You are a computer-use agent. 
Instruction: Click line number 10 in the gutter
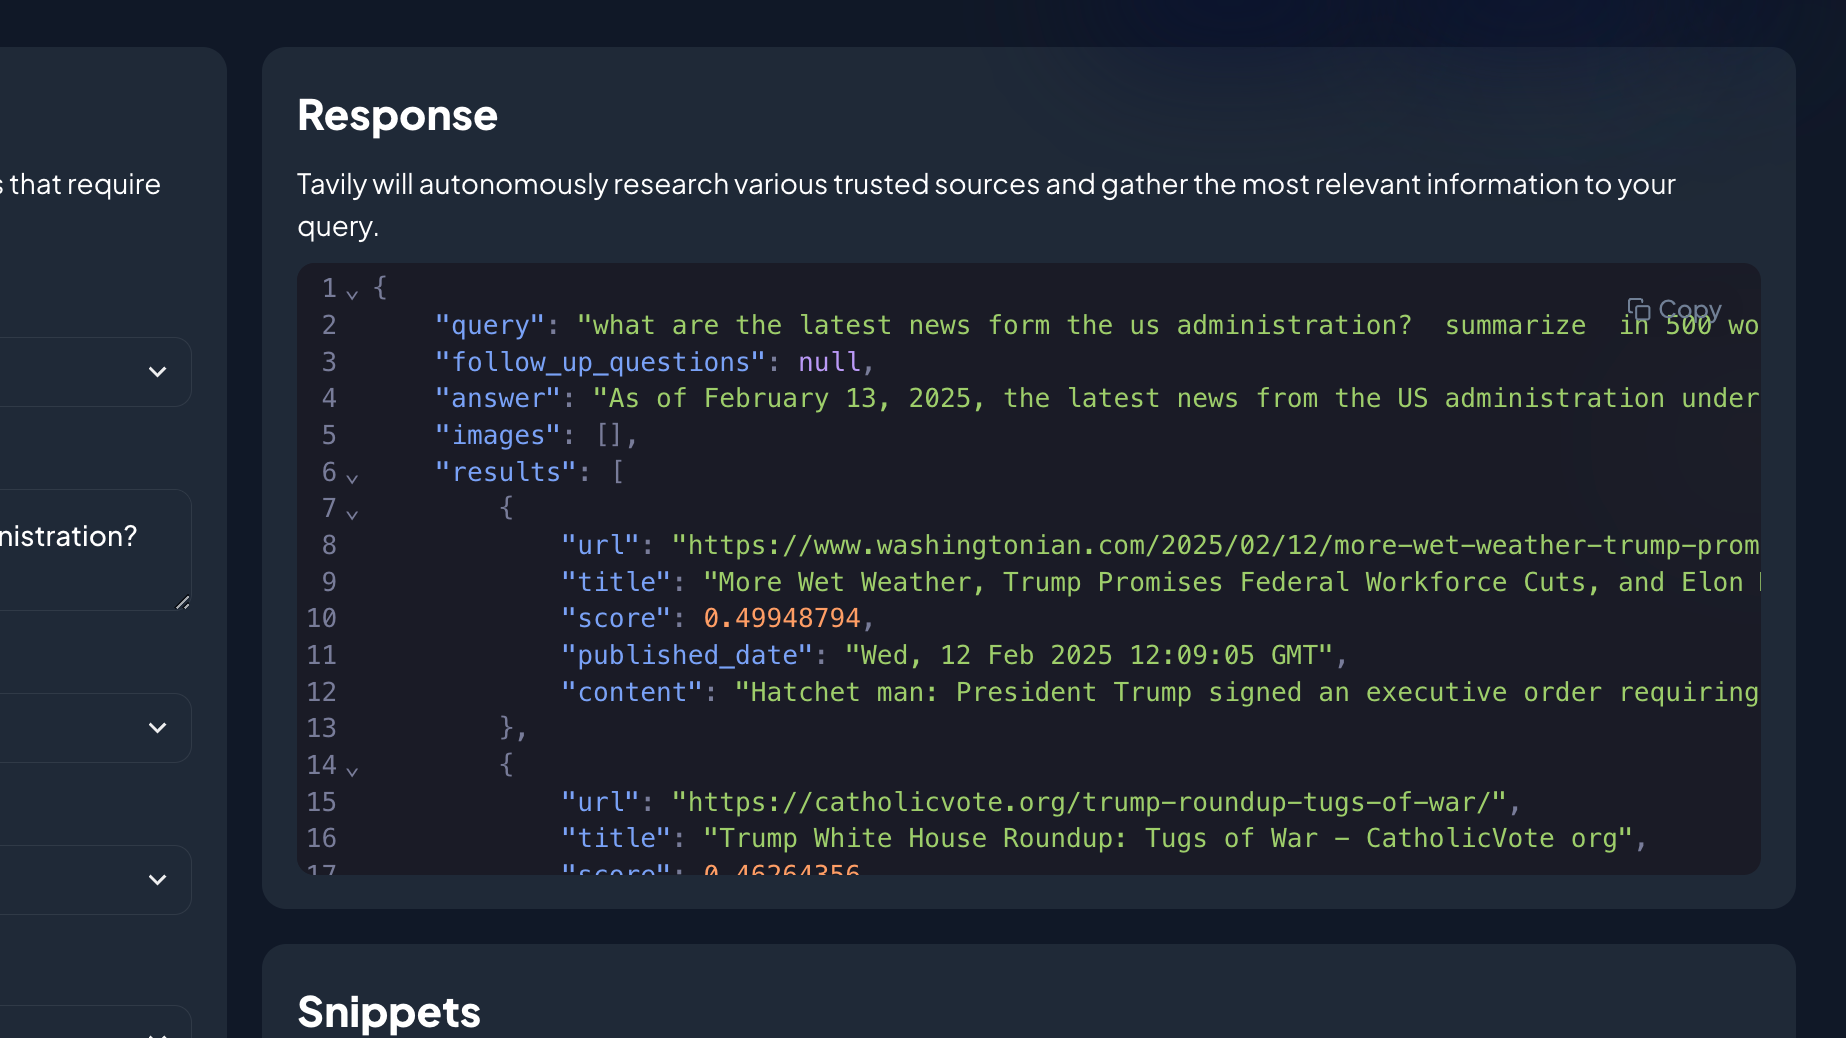321,618
